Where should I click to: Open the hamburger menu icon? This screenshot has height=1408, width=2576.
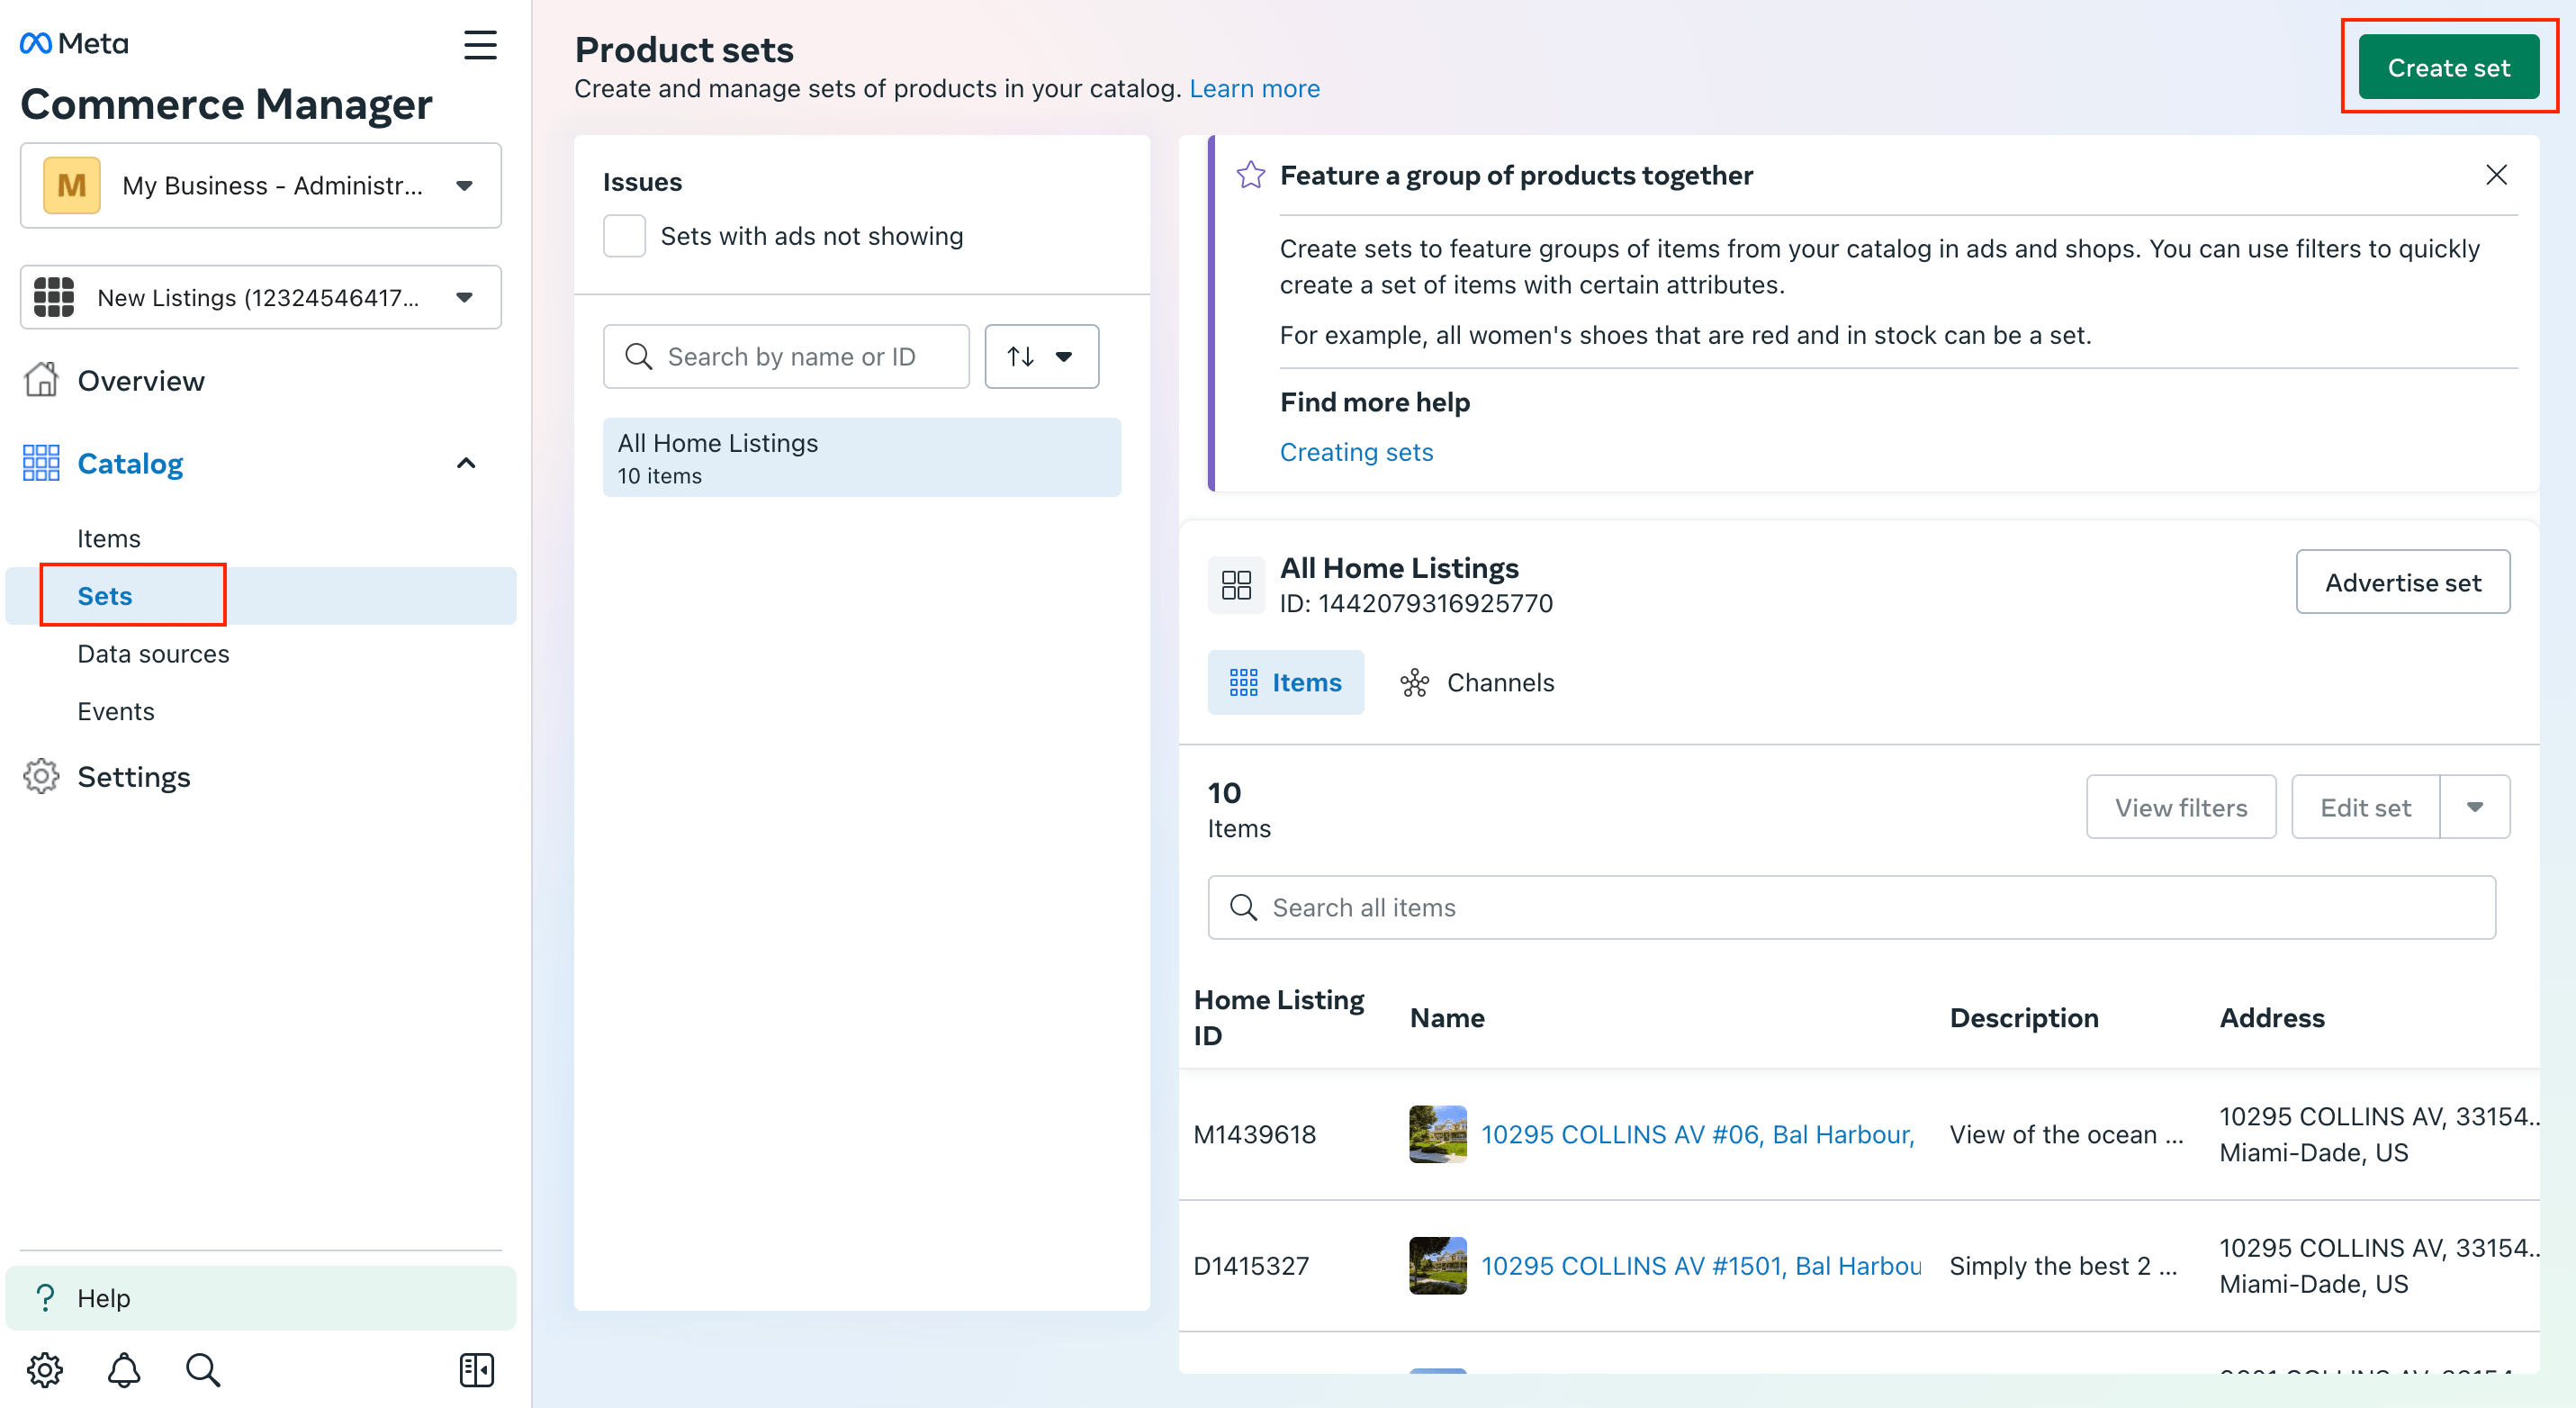coord(480,44)
